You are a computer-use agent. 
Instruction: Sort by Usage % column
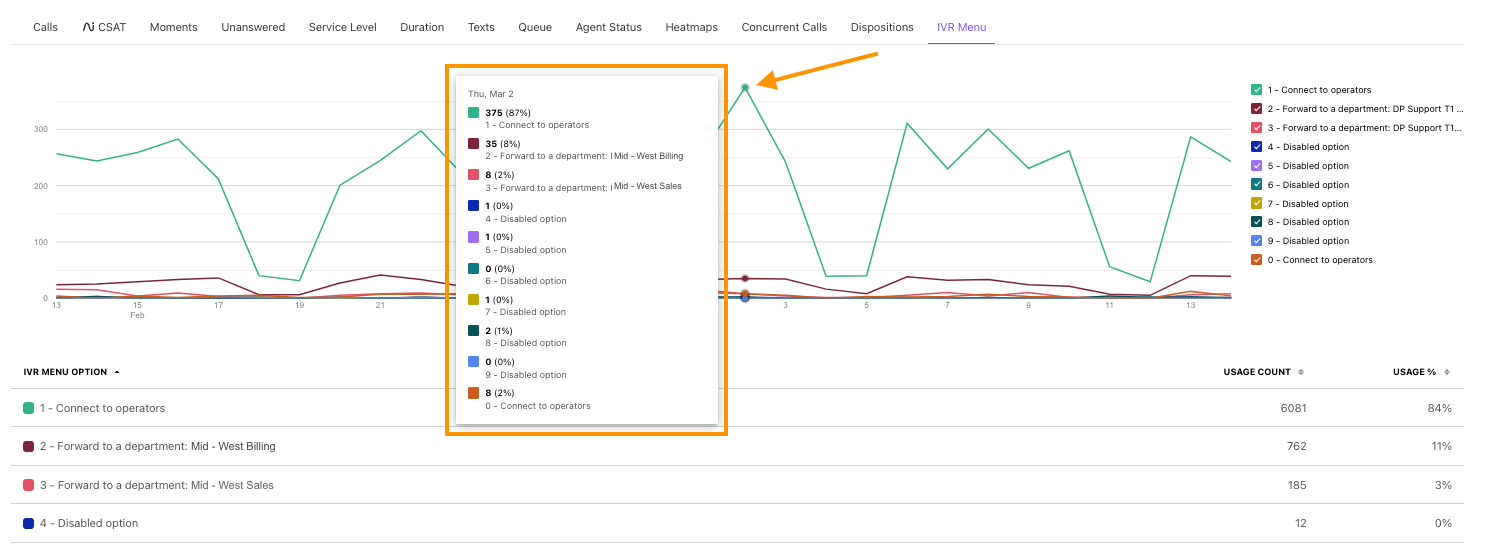coord(1420,372)
